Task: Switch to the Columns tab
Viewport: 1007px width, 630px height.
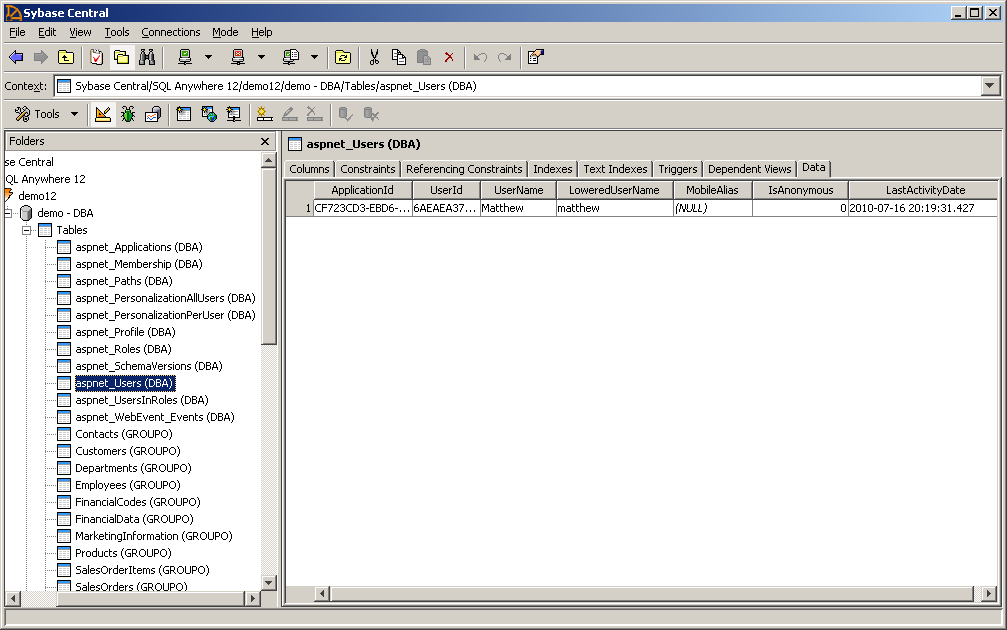Action: pos(309,169)
